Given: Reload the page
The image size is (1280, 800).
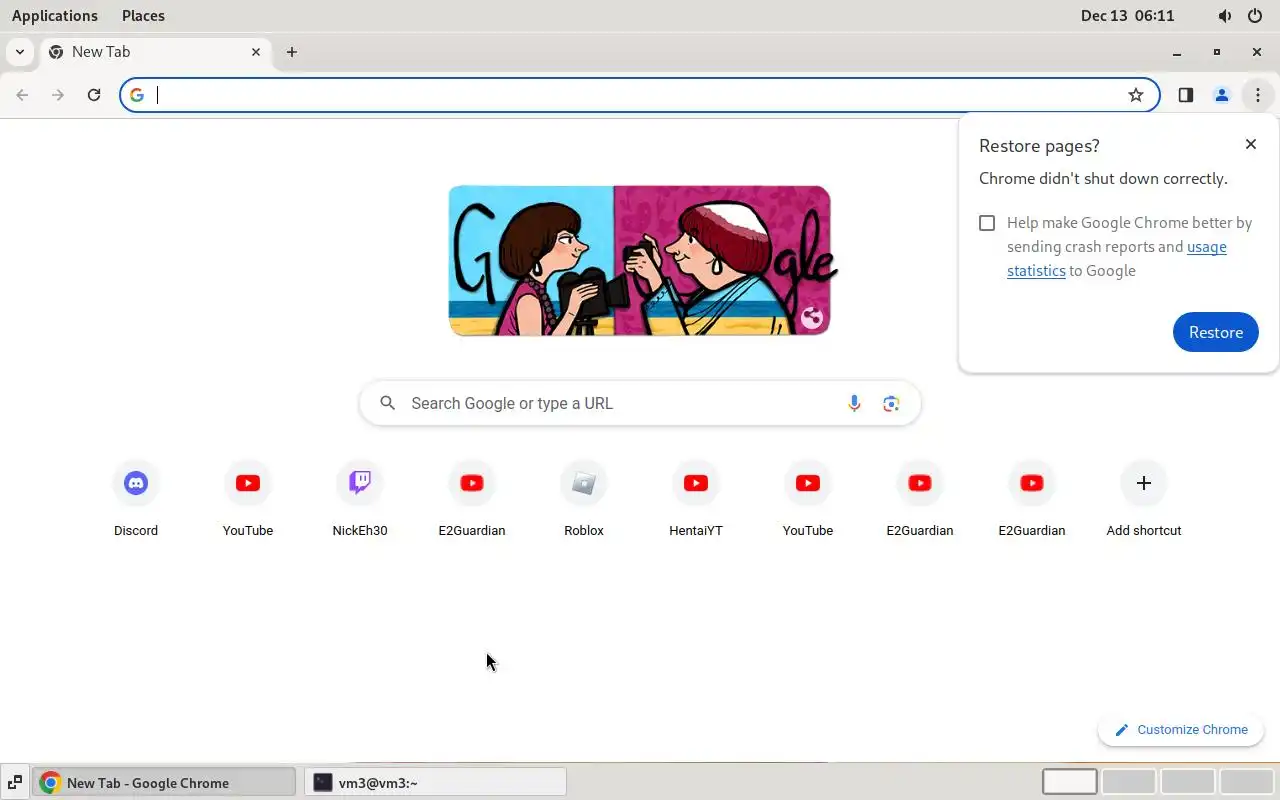Looking at the screenshot, I should coord(94,95).
